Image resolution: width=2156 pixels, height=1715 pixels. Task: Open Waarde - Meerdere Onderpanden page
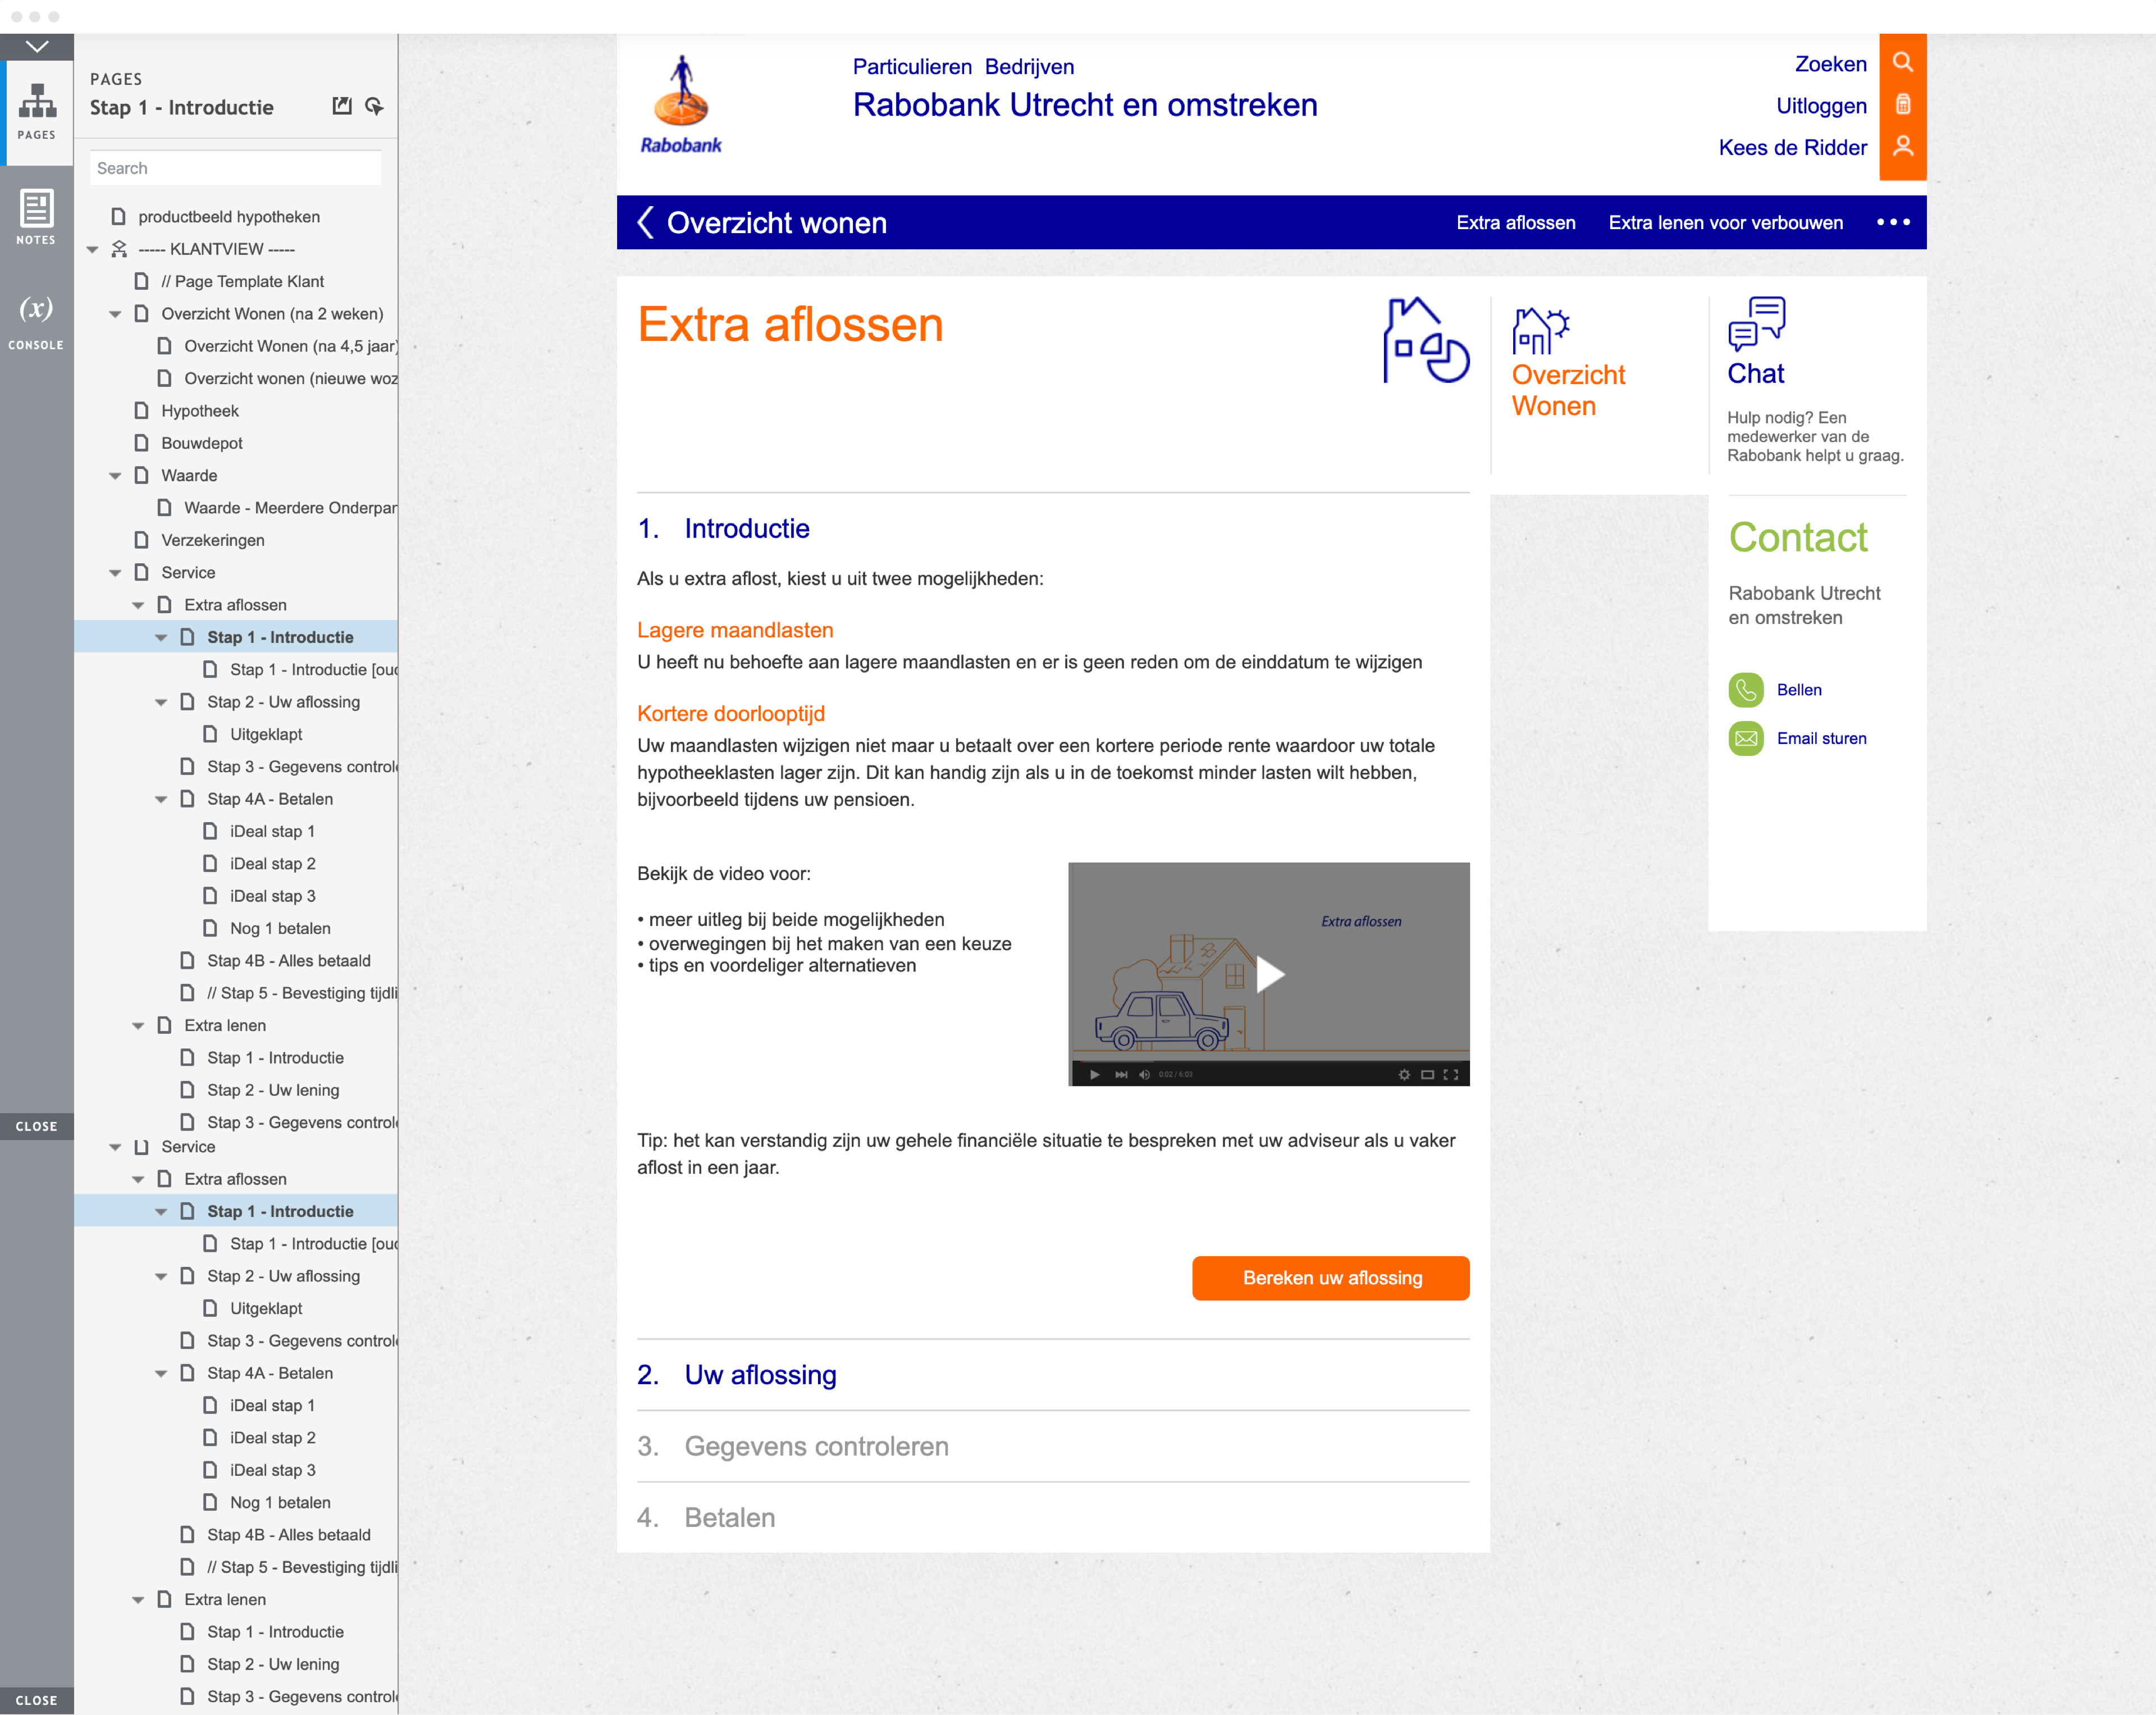point(290,508)
